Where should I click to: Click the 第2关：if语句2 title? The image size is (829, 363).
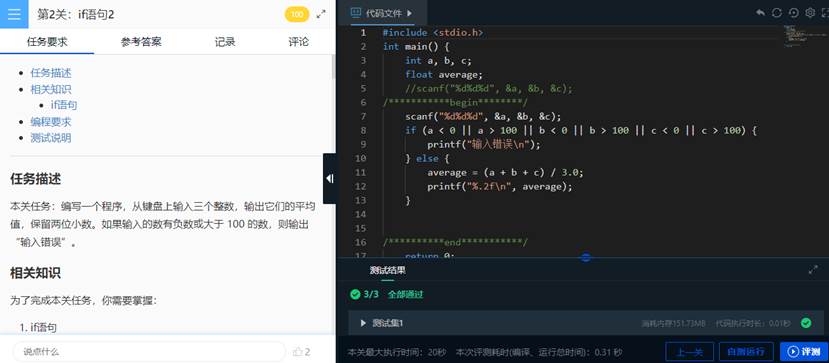point(76,14)
